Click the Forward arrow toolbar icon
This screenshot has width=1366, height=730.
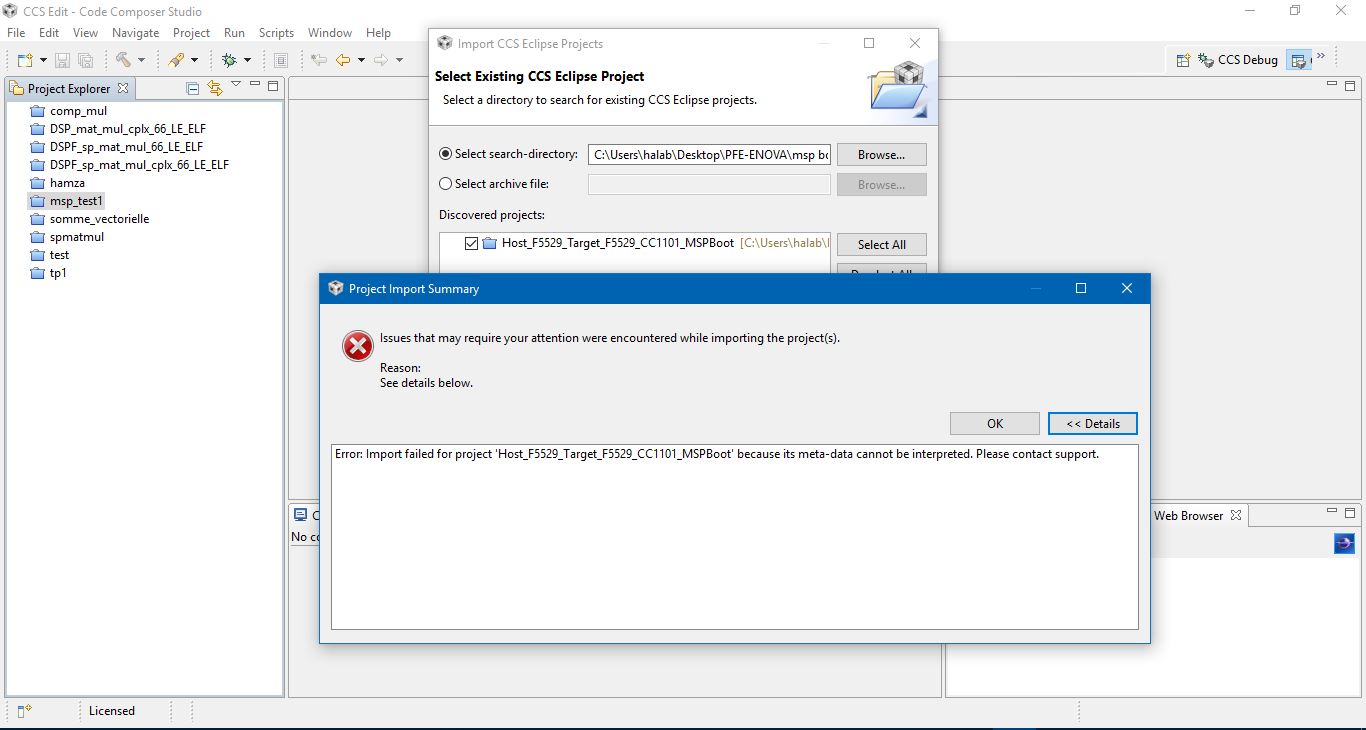(x=381, y=60)
